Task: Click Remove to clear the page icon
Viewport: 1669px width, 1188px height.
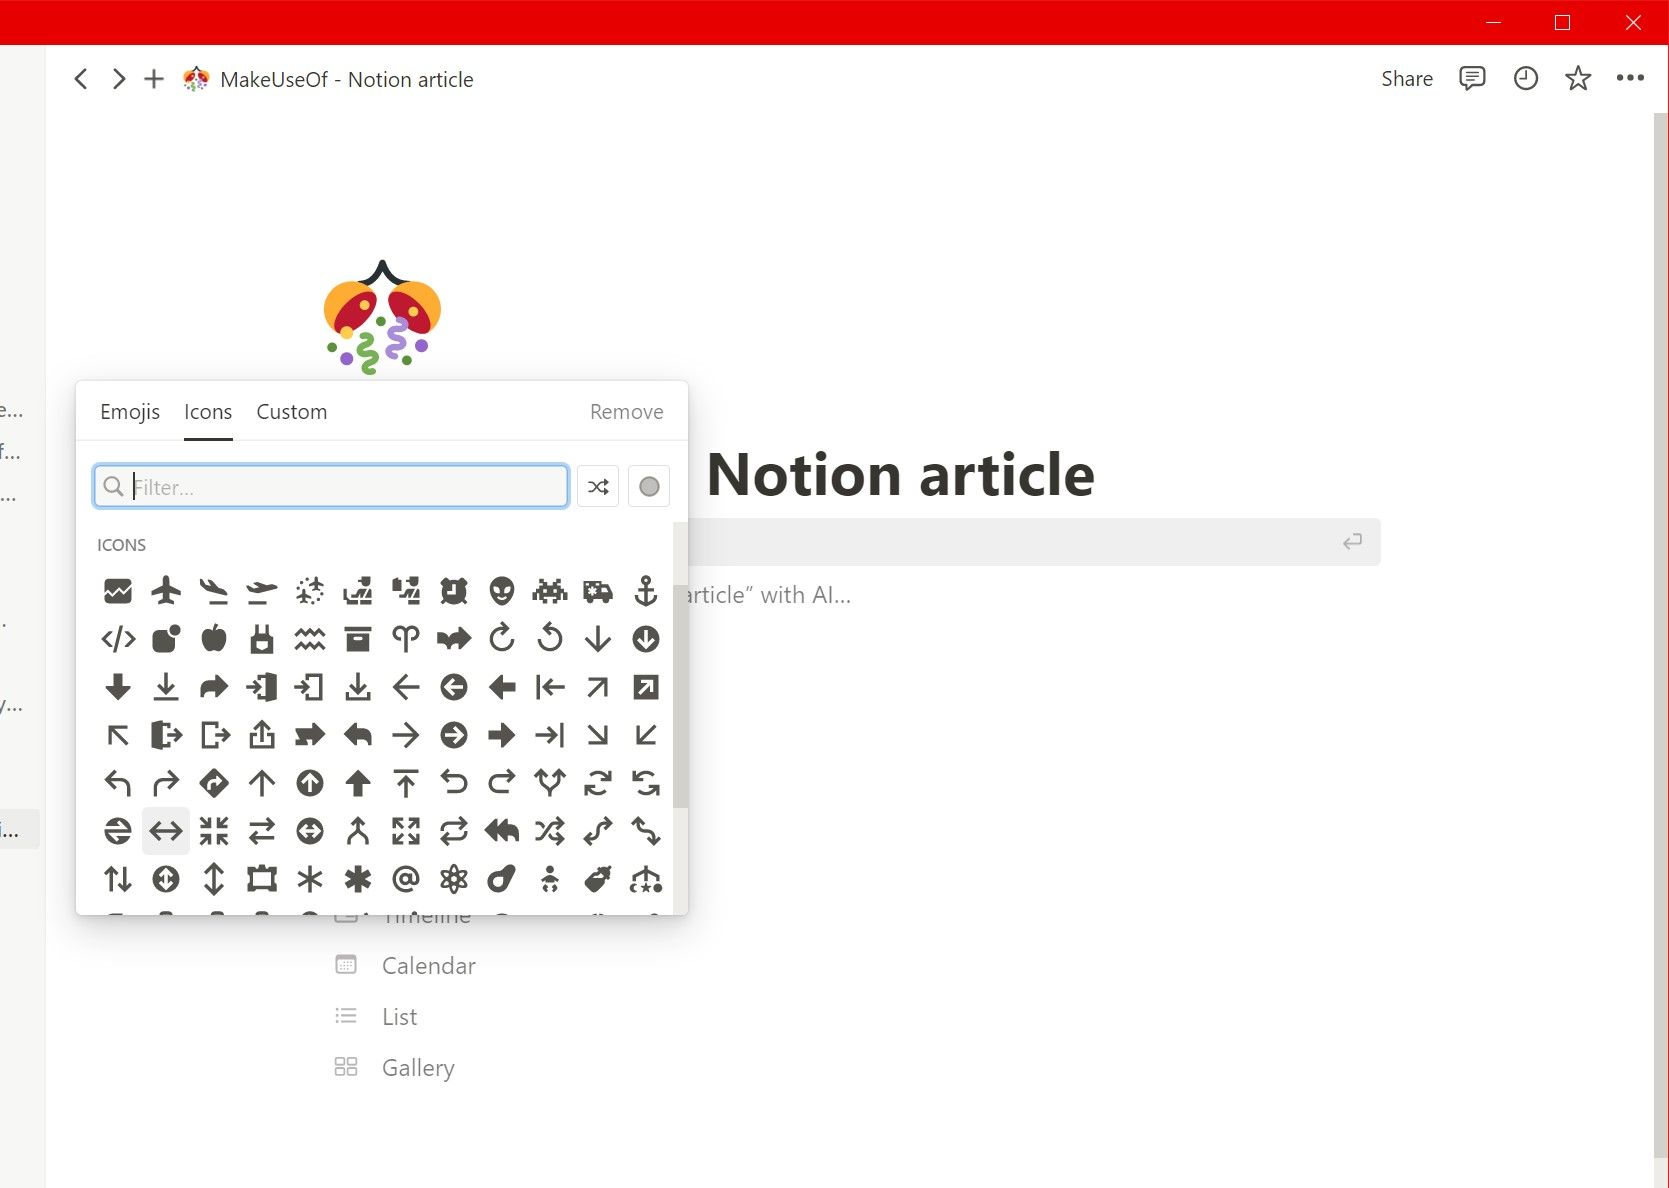Action: click(626, 411)
